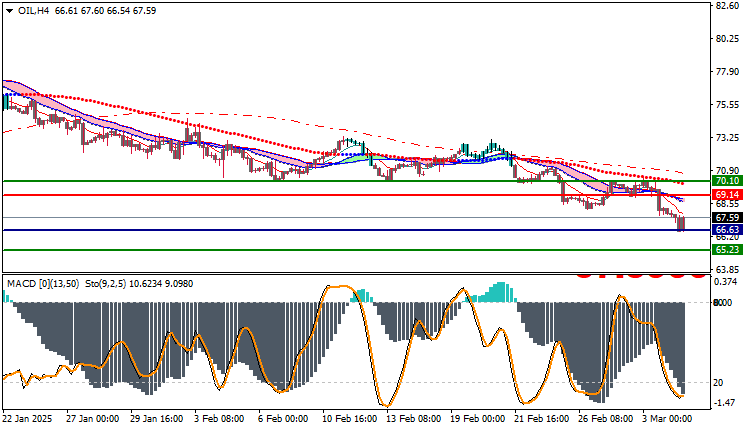Click the 80.25 price scale value
Viewport: 750px width, 430px height.
(x=728, y=39)
